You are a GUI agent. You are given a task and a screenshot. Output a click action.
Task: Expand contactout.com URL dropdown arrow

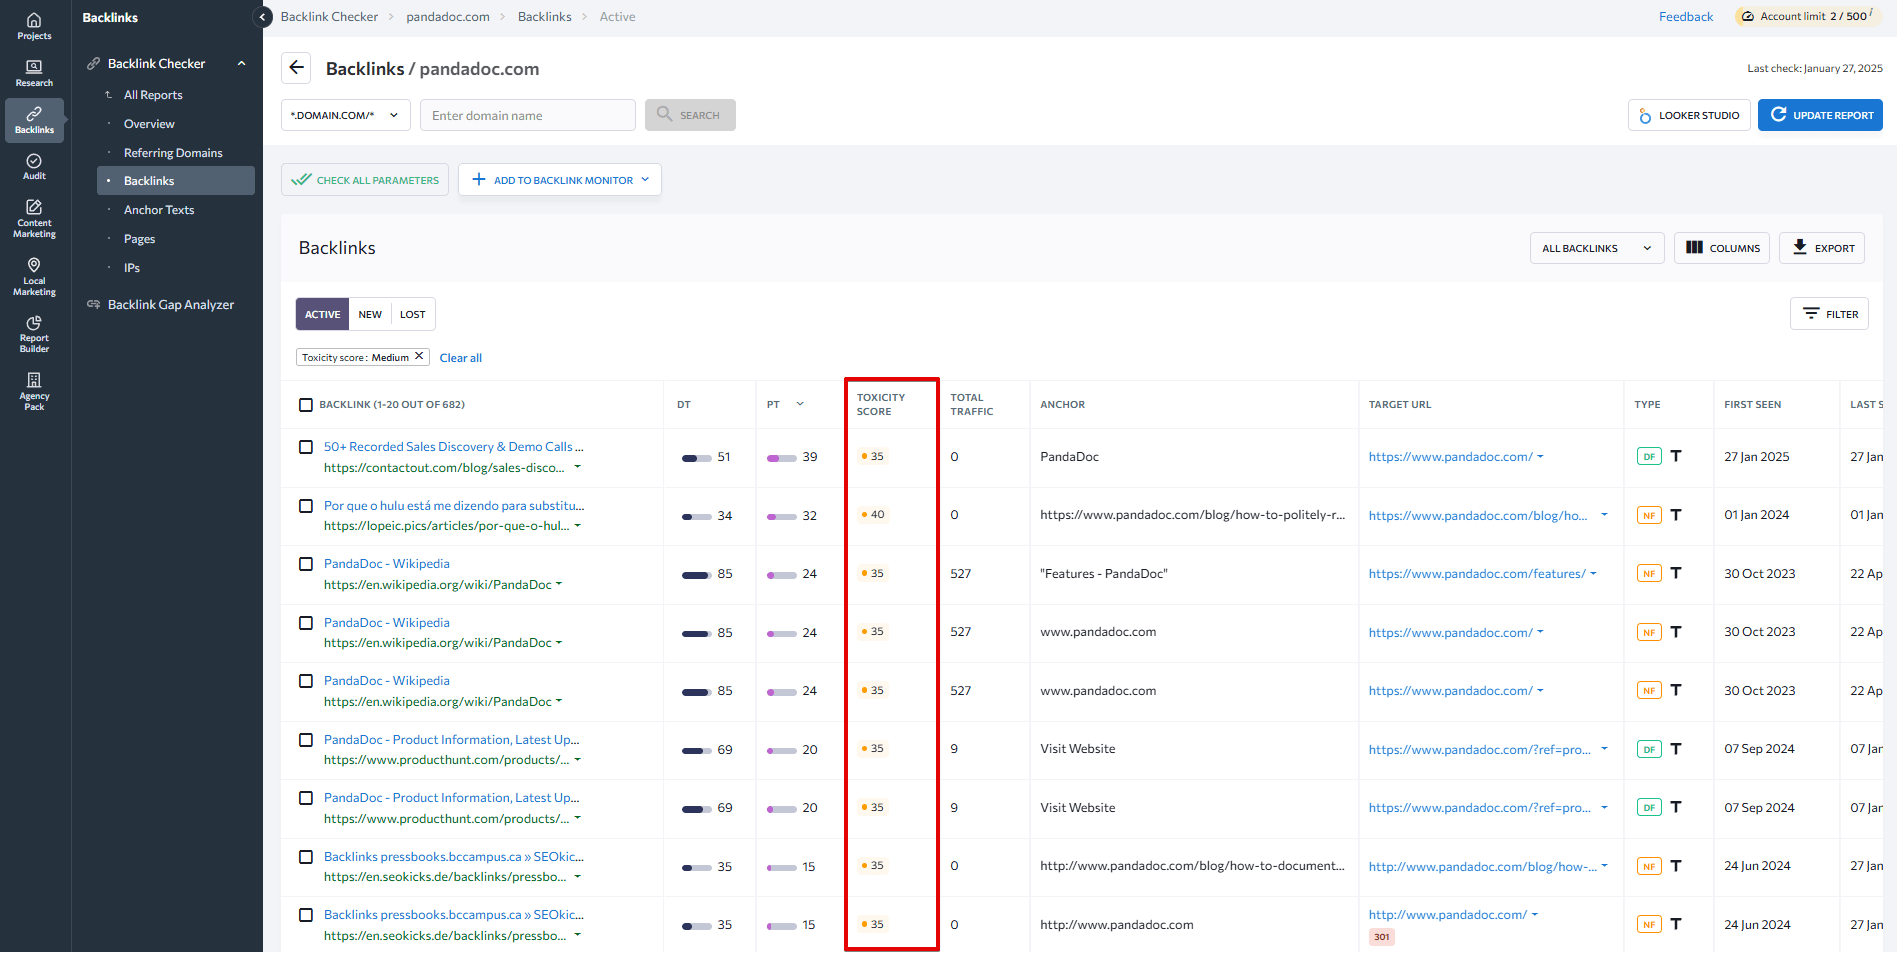click(x=577, y=467)
